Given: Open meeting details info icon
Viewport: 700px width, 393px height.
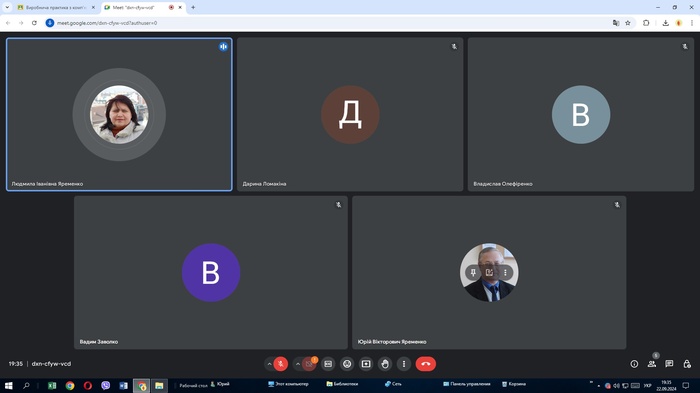Looking at the screenshot, I should [634, 364].
